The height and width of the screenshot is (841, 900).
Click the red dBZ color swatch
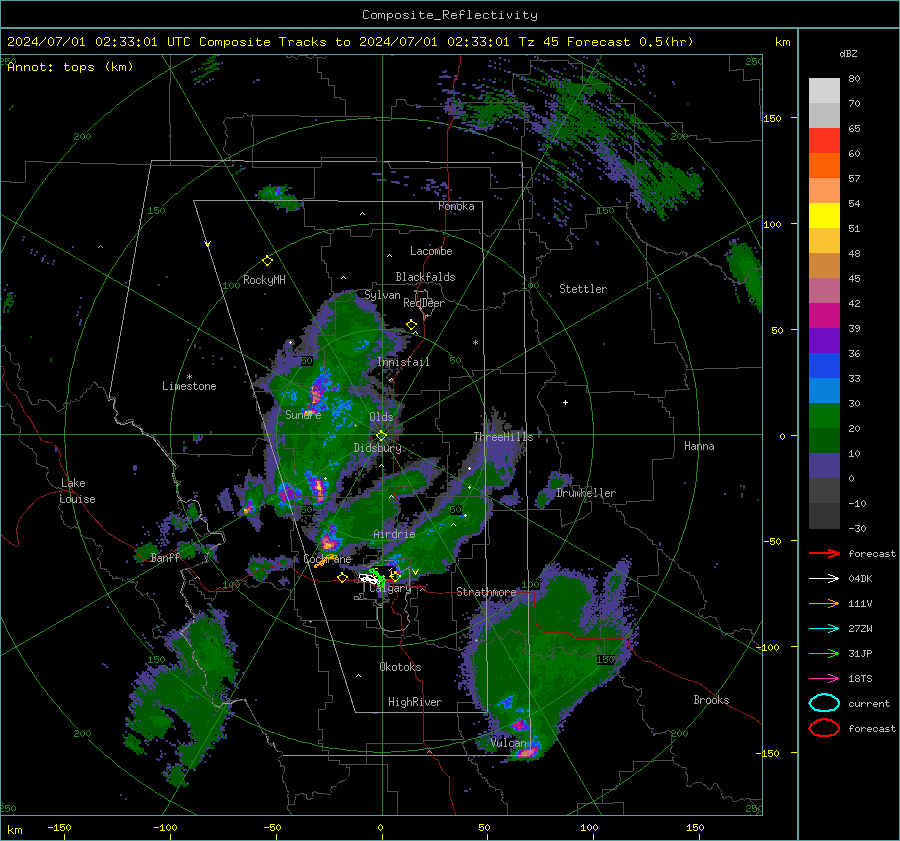pos(824,140)
